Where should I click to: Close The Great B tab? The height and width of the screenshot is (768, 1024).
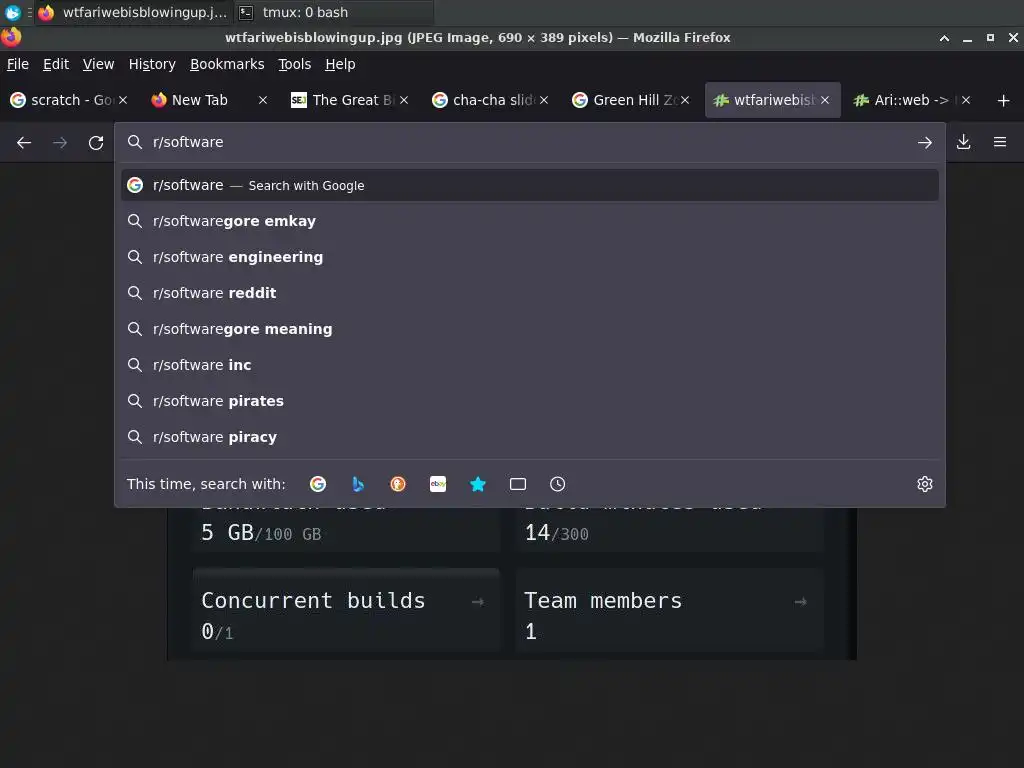404,100
